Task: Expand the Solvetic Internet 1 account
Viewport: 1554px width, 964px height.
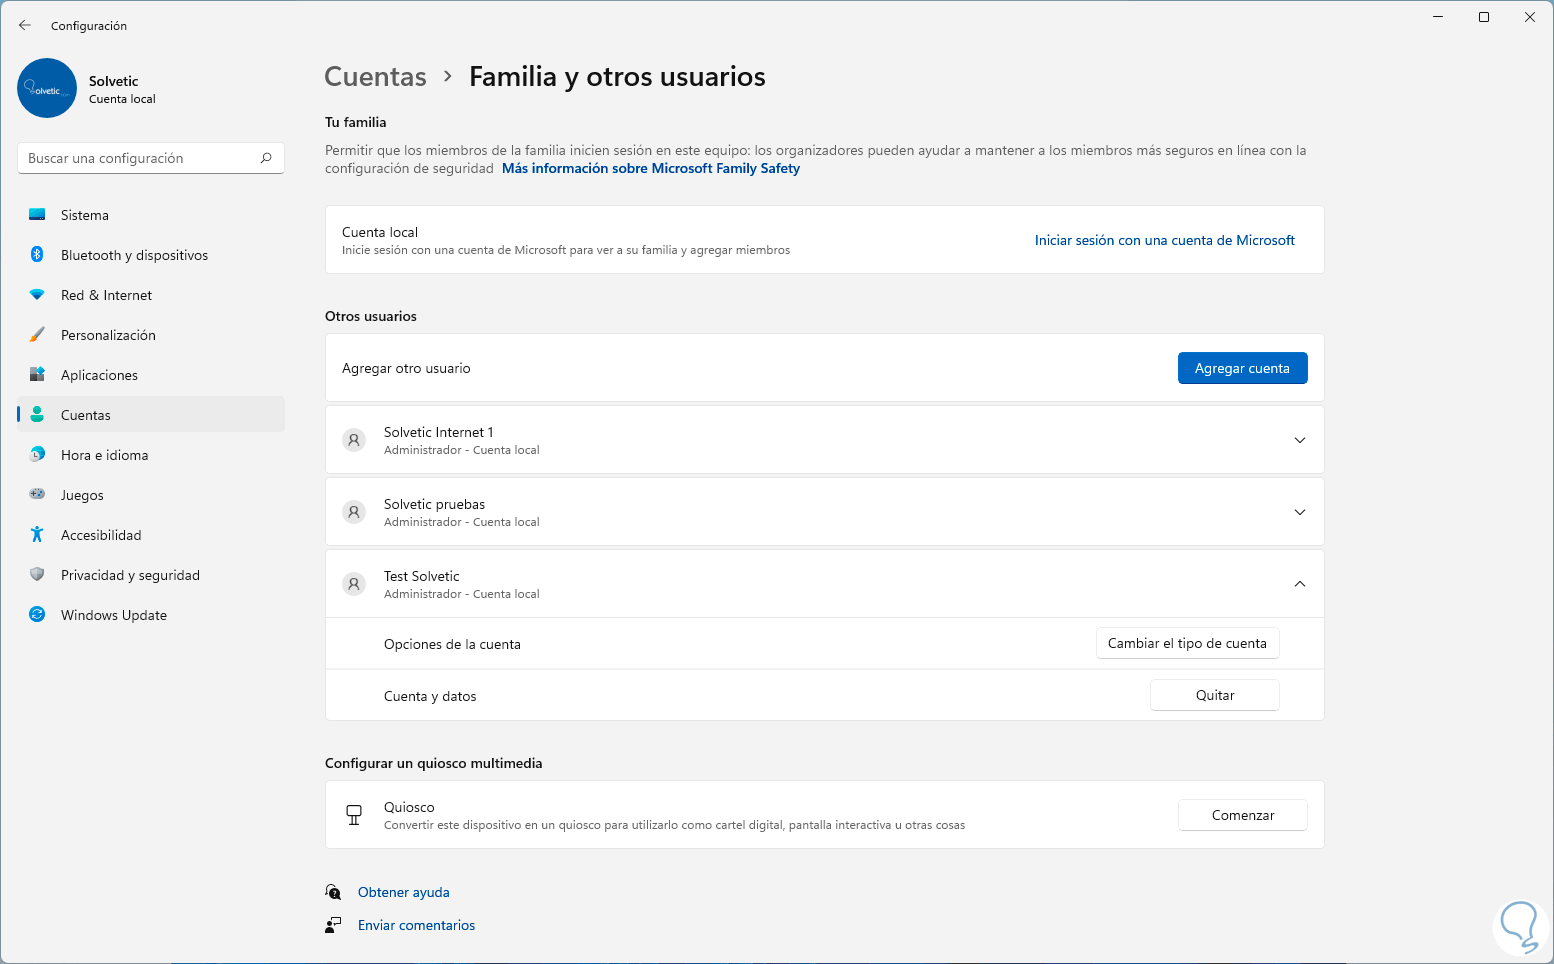Action: click(x=1299, y=440)
